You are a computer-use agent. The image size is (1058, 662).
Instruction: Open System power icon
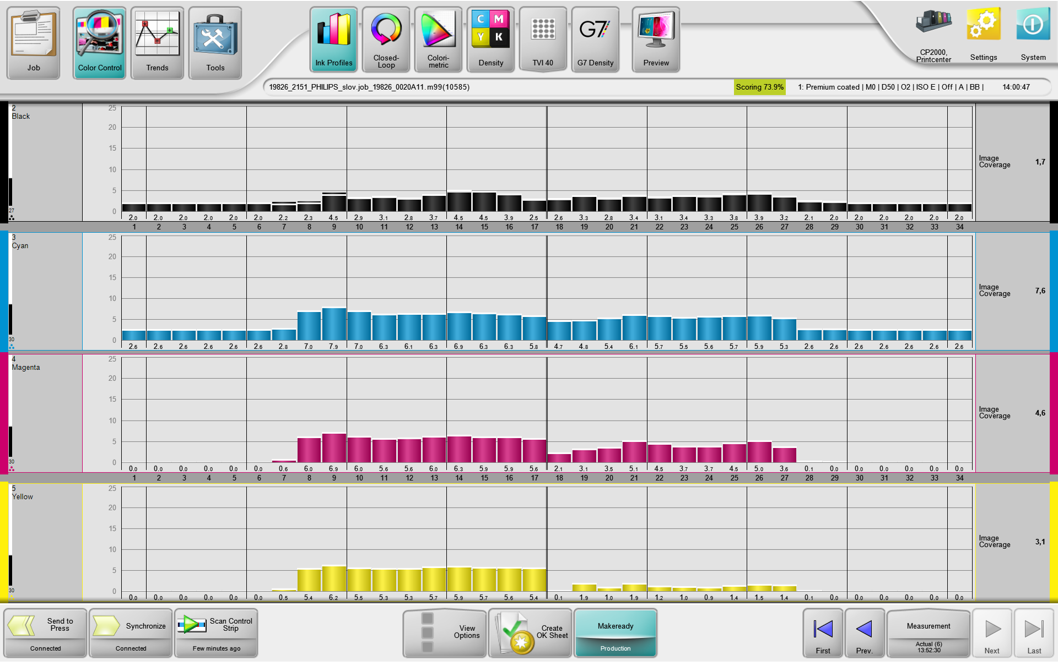[x=1033, y=35]
